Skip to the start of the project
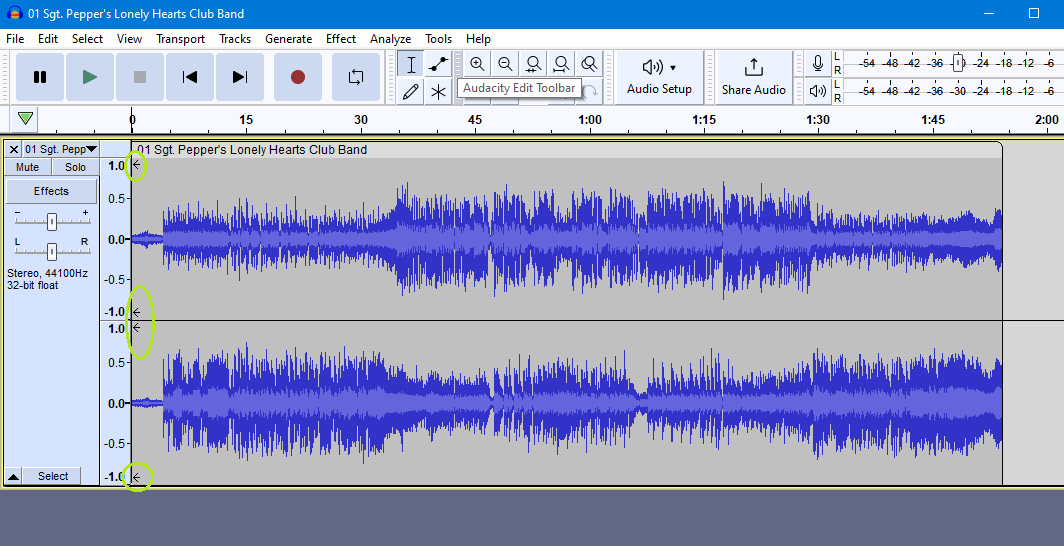Screen dimensions: 1064x546 (190, 77)
